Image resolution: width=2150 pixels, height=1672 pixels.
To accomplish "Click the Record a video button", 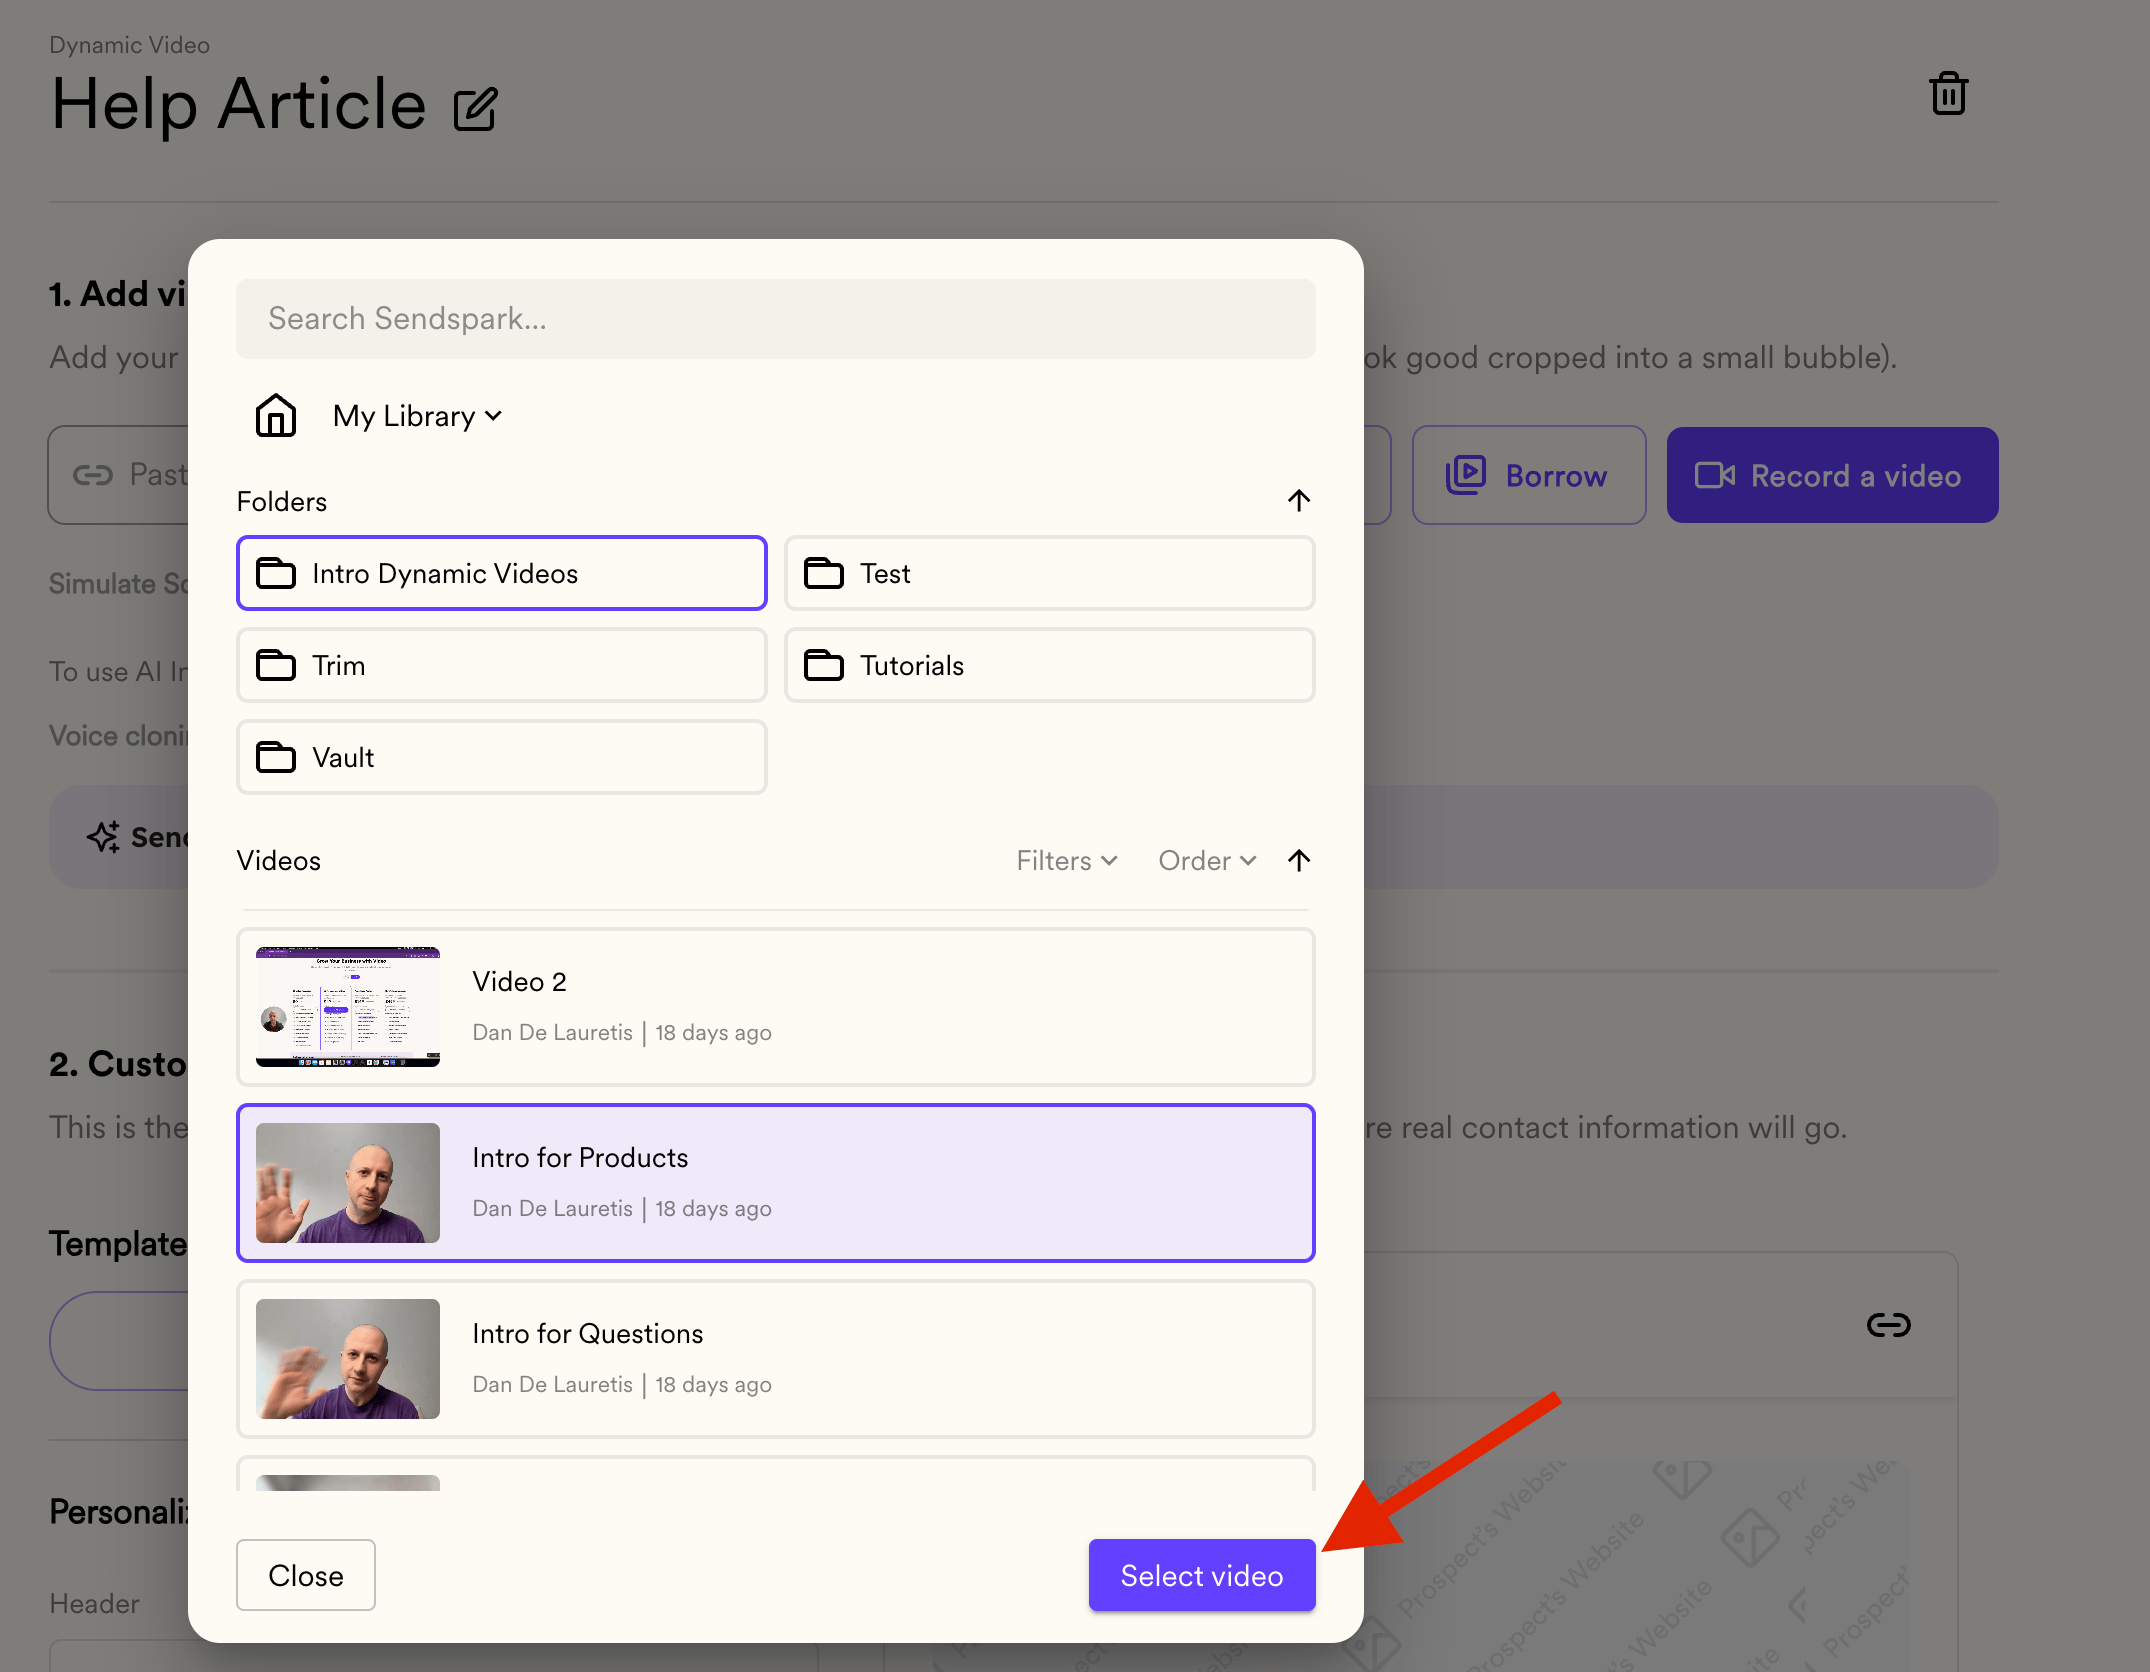I will [x=1833, y=475].
